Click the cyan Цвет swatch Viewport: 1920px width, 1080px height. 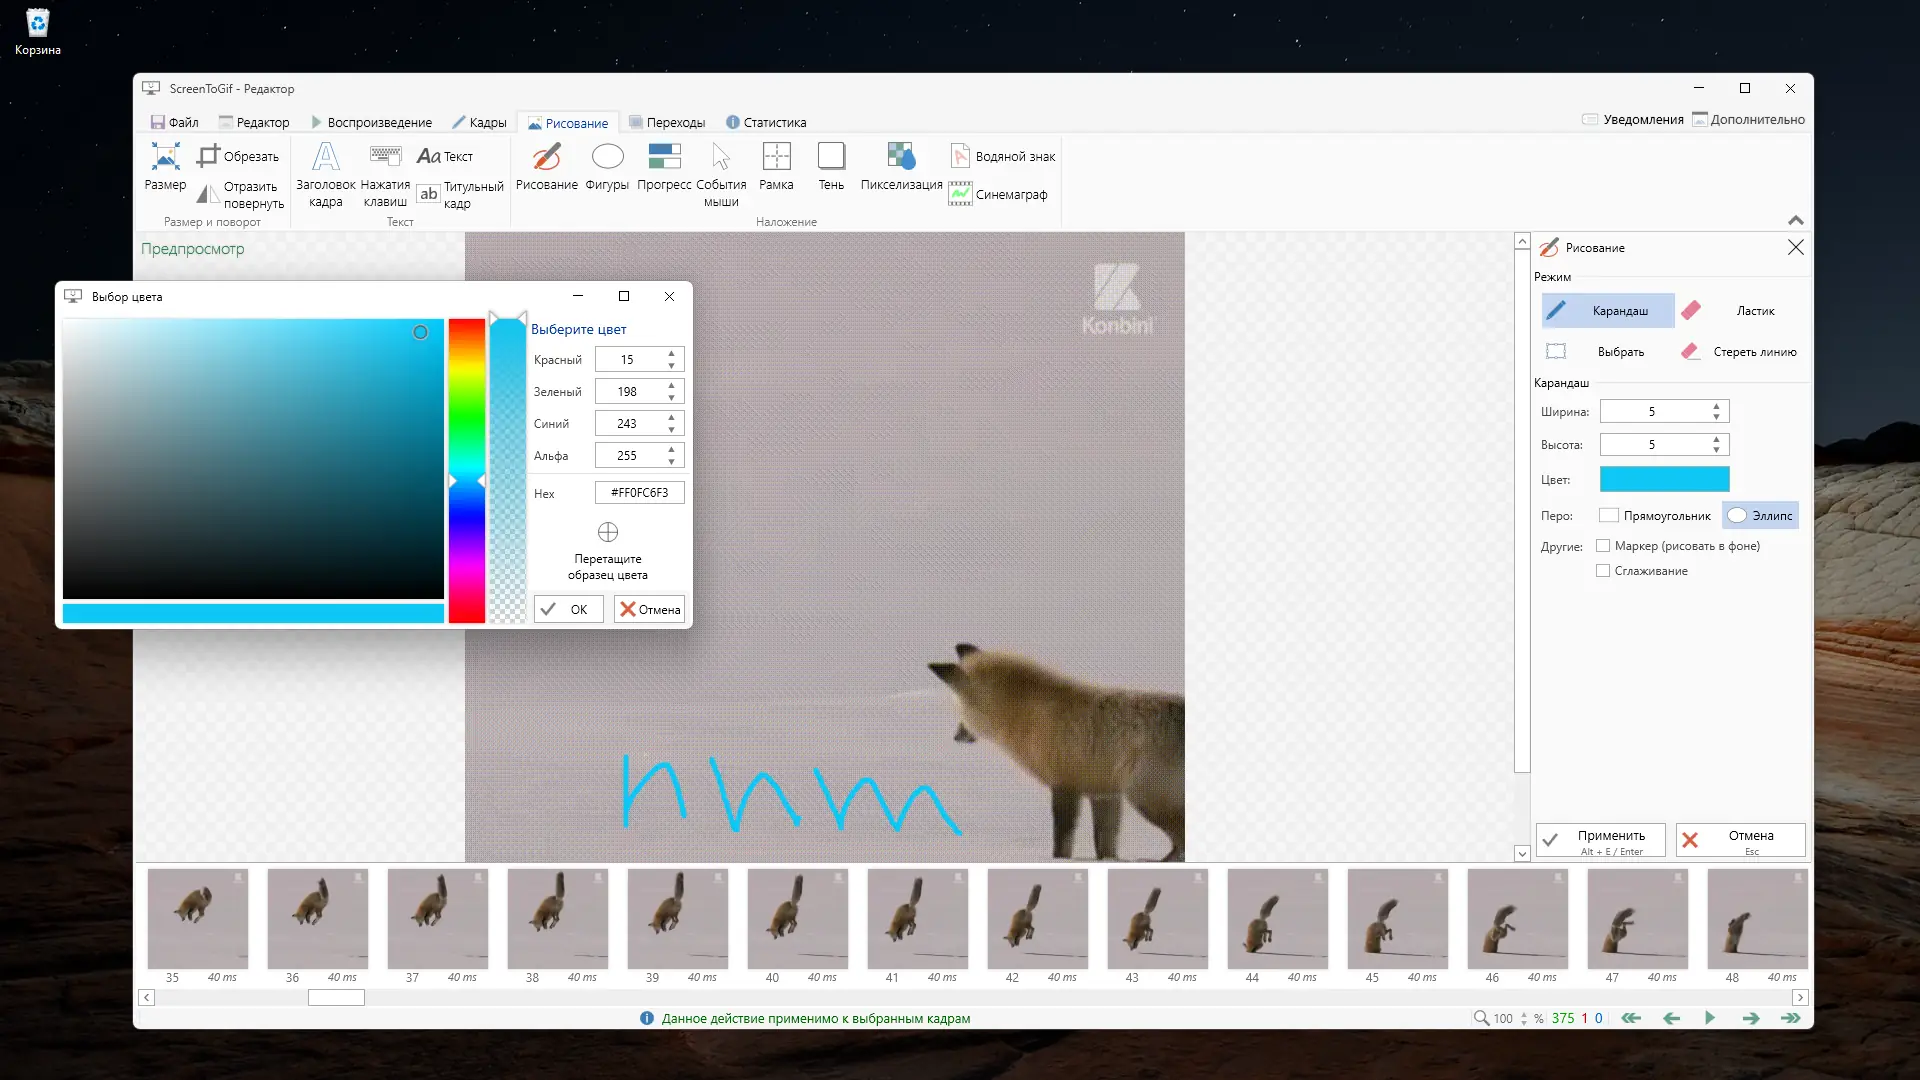(x=1664, y=480)
